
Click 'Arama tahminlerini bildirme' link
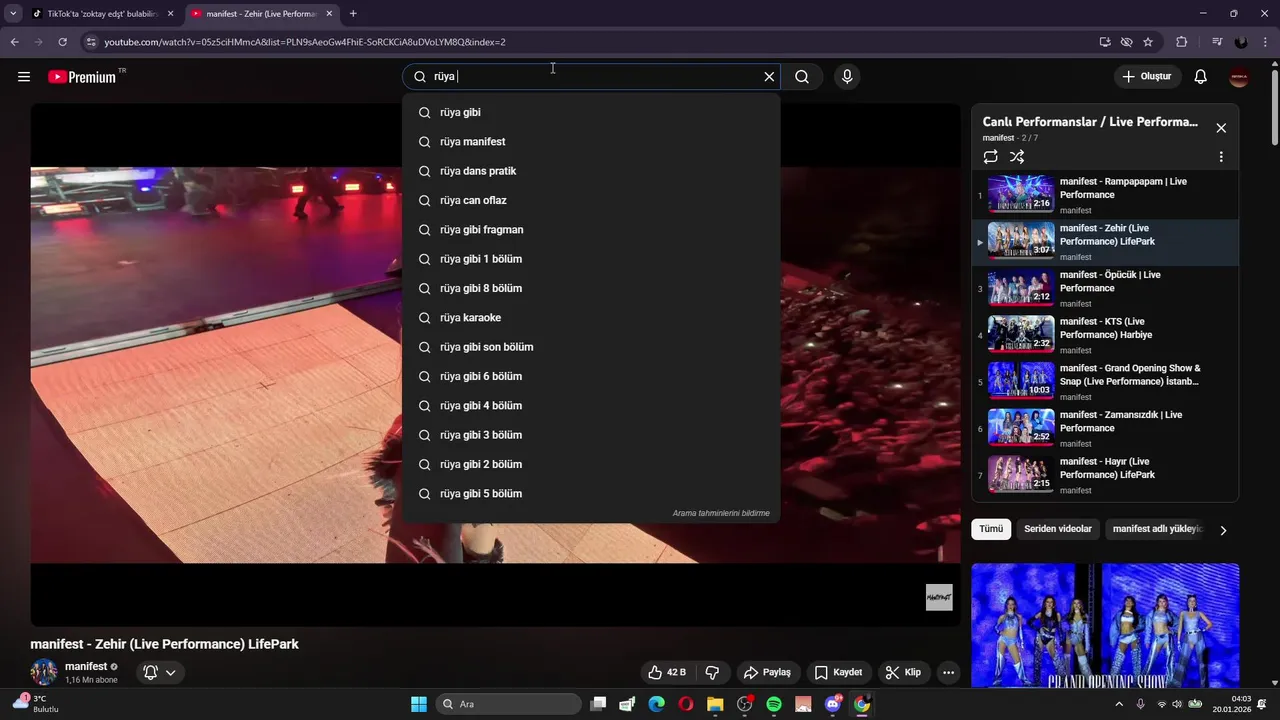721,513
